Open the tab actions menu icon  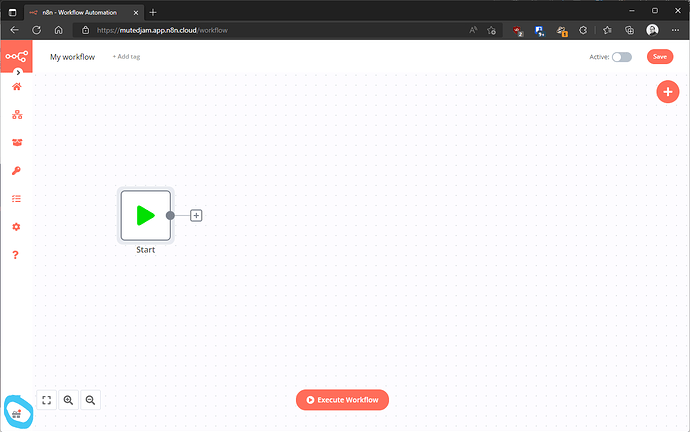click(x=12, y=12)
